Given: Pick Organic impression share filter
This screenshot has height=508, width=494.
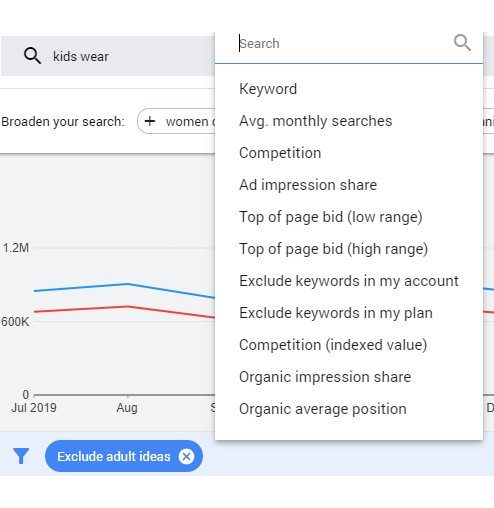Looking at the screenshot, I should pos(349,377).
